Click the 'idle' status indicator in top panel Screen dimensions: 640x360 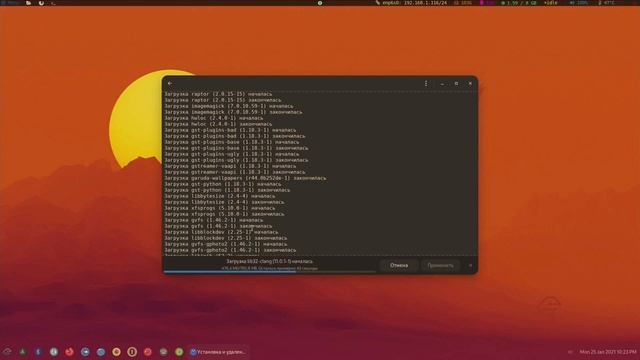point(551,2)
